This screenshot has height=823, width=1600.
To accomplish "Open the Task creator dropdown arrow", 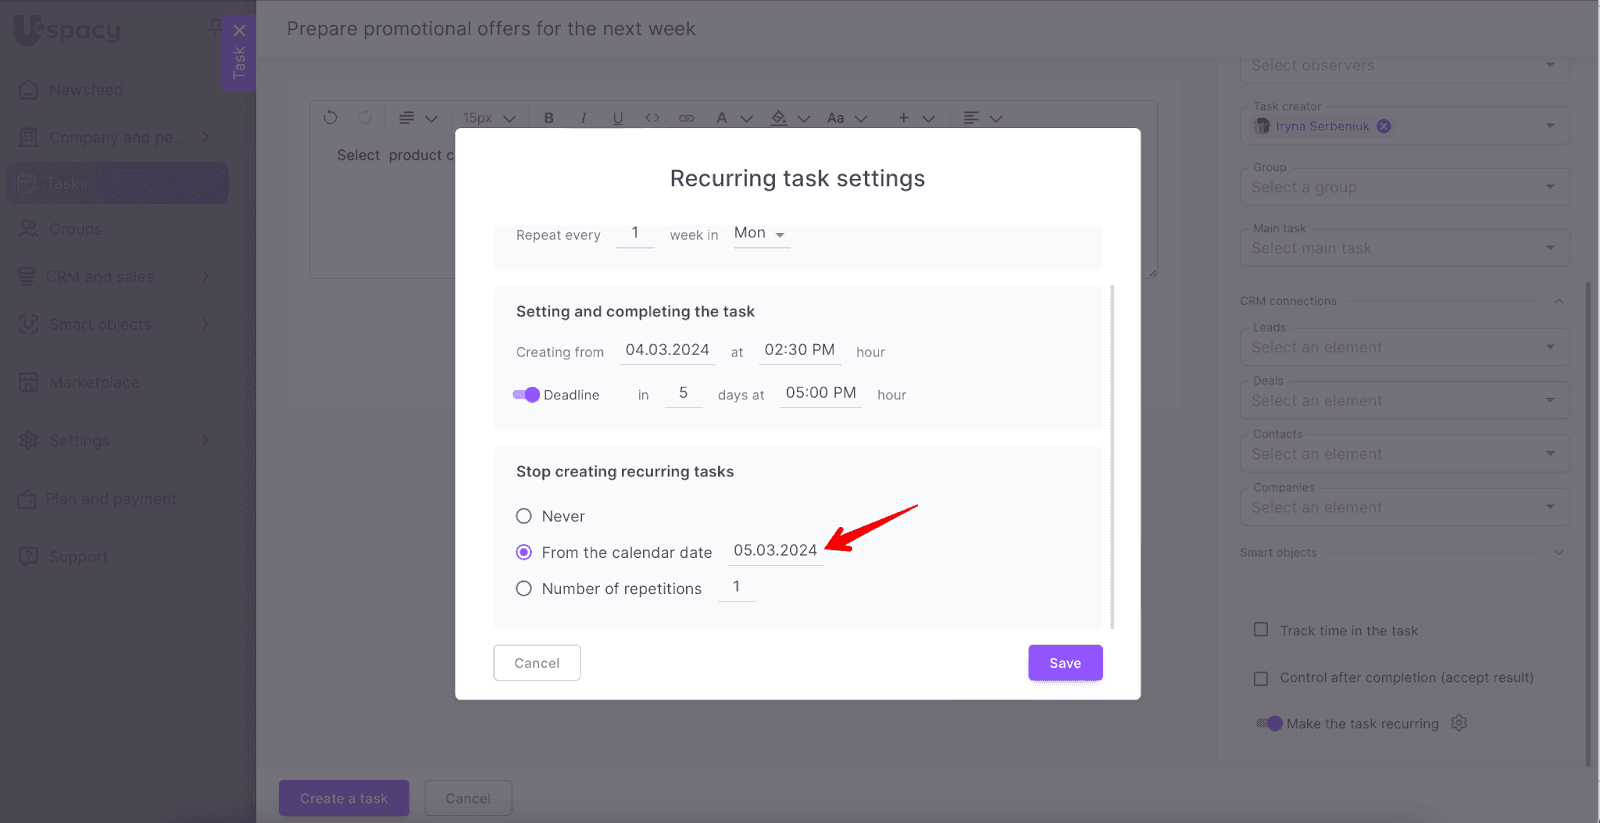I will click(x=1551, y=126).
